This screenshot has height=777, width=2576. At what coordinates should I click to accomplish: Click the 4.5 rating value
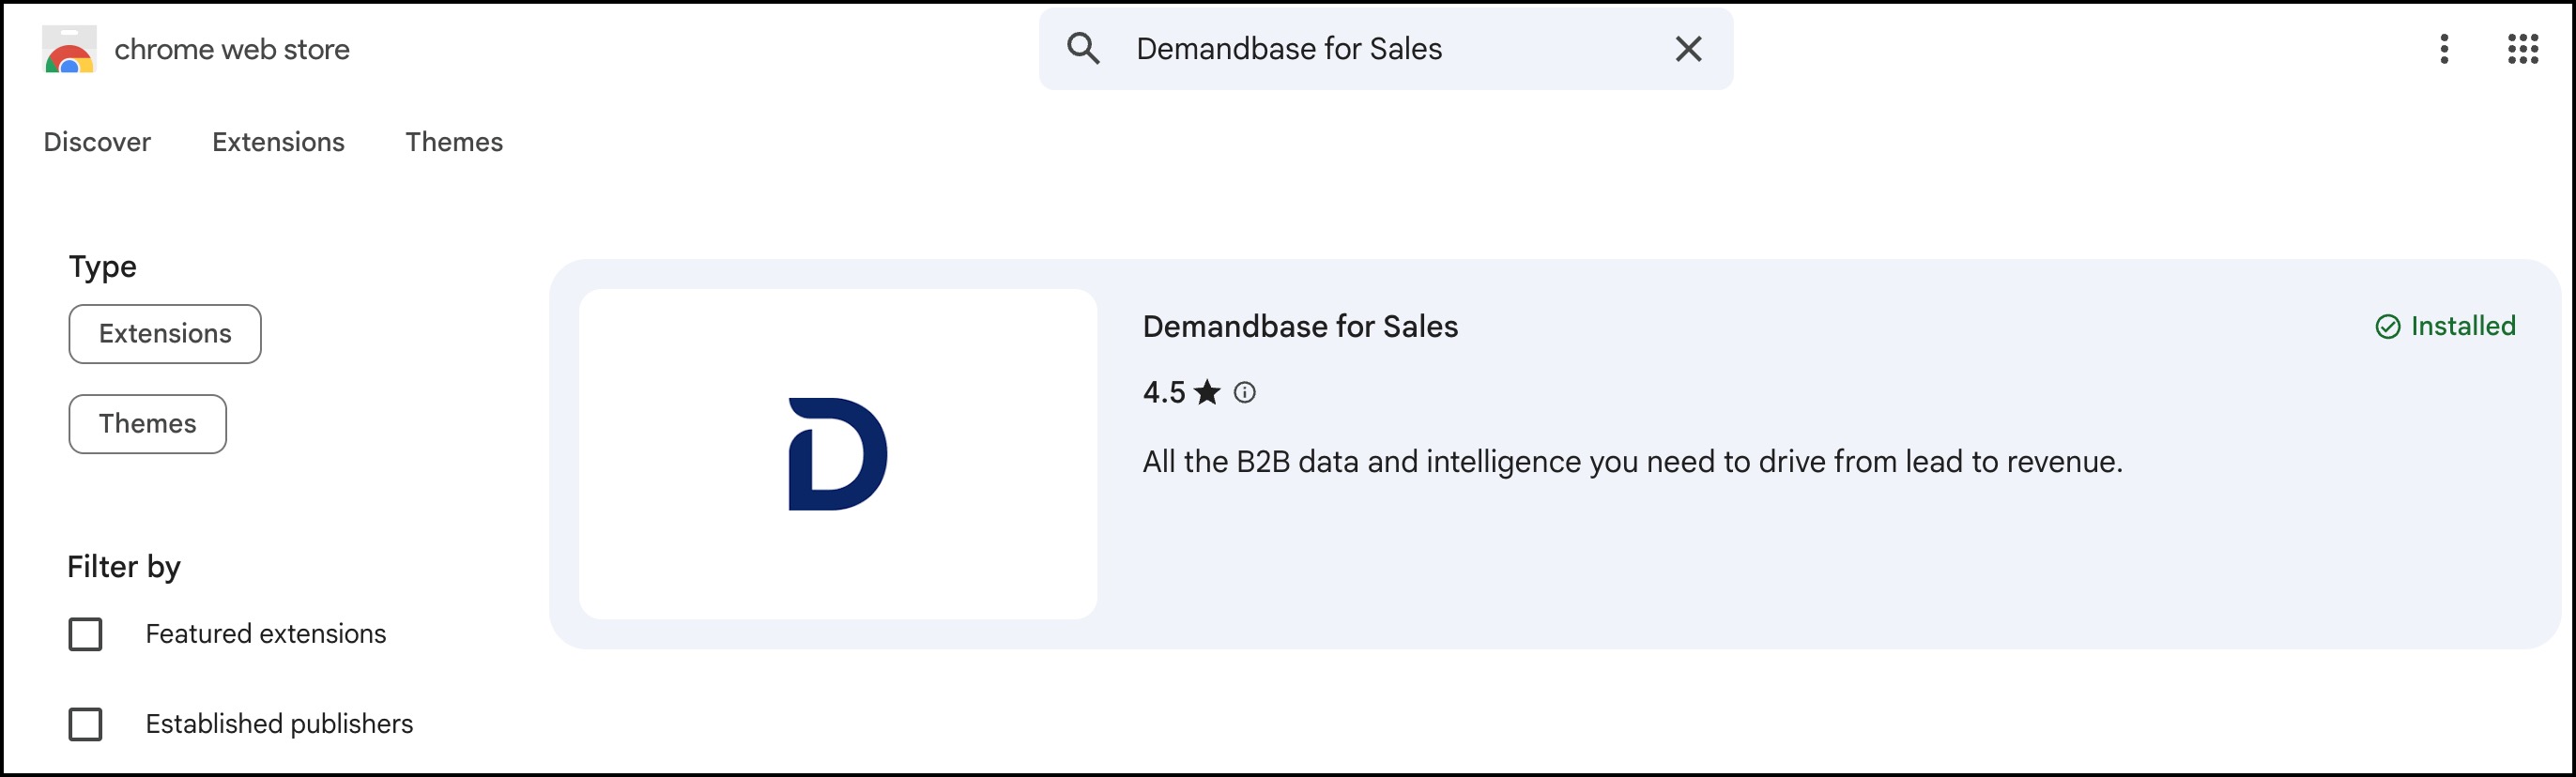pyautogui.click(x=1163, y=392)
